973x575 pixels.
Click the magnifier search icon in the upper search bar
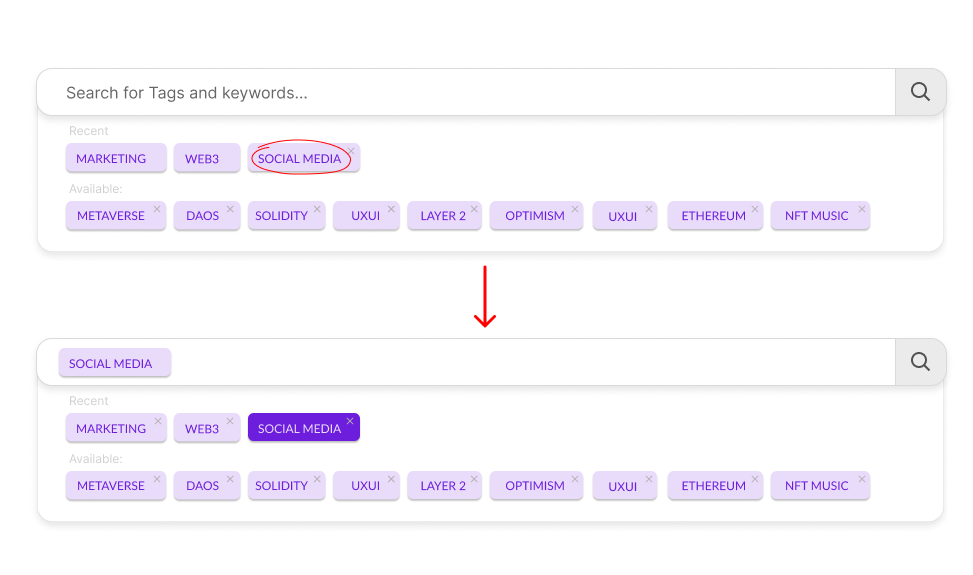920,92
